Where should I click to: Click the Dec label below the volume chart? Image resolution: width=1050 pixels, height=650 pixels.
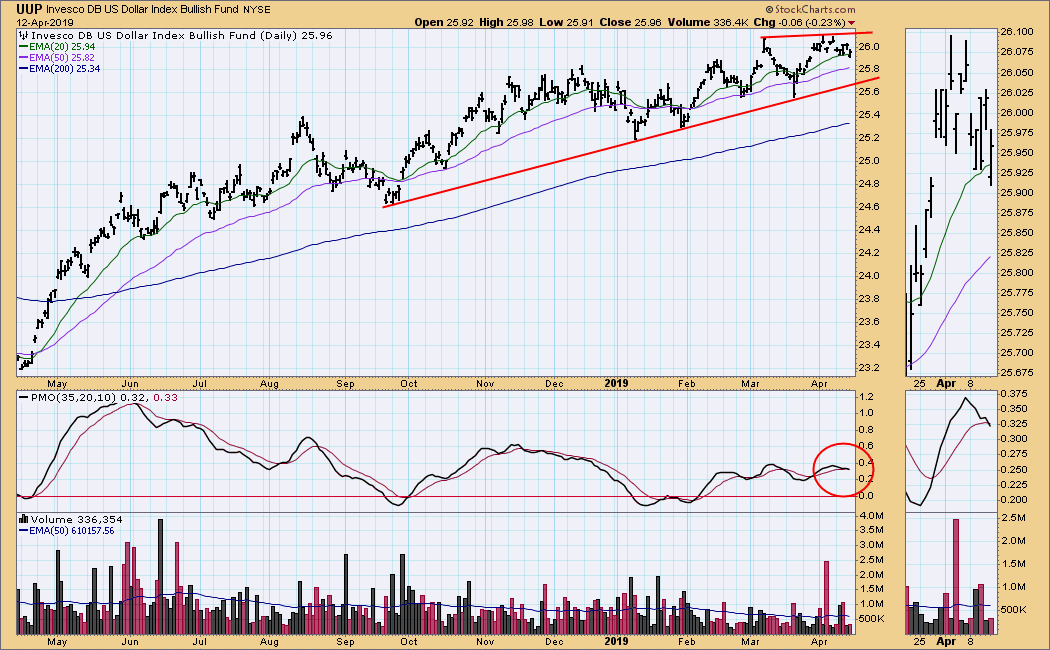554,642
